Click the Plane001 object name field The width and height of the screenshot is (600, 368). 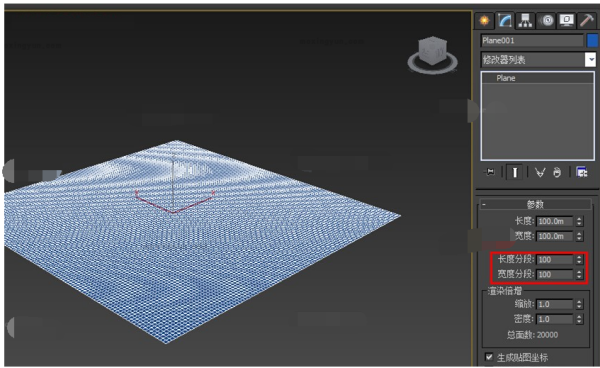pyautogui.click(x=532, y=41)
